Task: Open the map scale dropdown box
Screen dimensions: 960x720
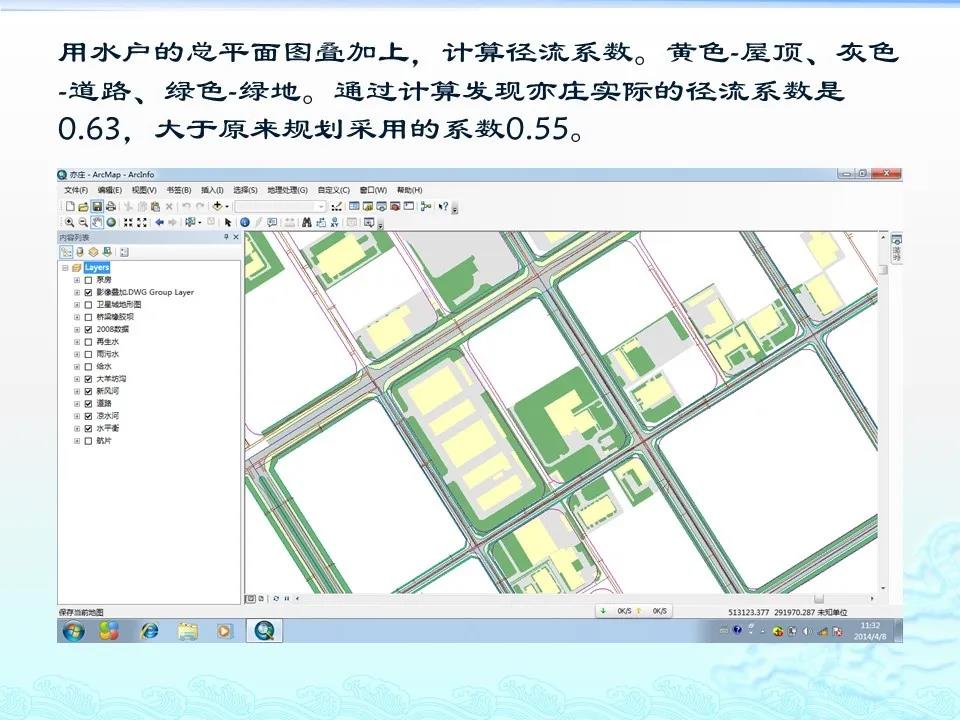Action: click(322, 206)
